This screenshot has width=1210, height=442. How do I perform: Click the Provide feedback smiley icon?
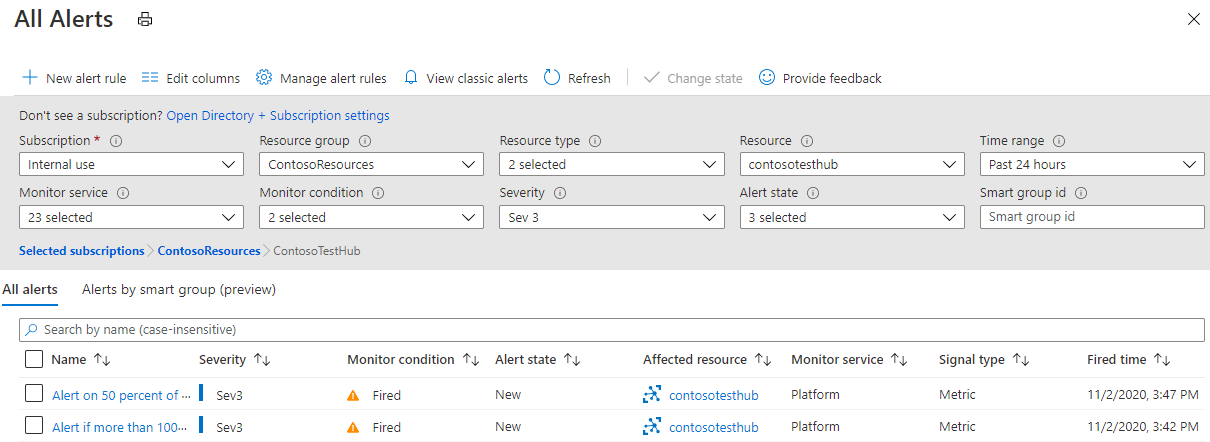tap(767, 78)
